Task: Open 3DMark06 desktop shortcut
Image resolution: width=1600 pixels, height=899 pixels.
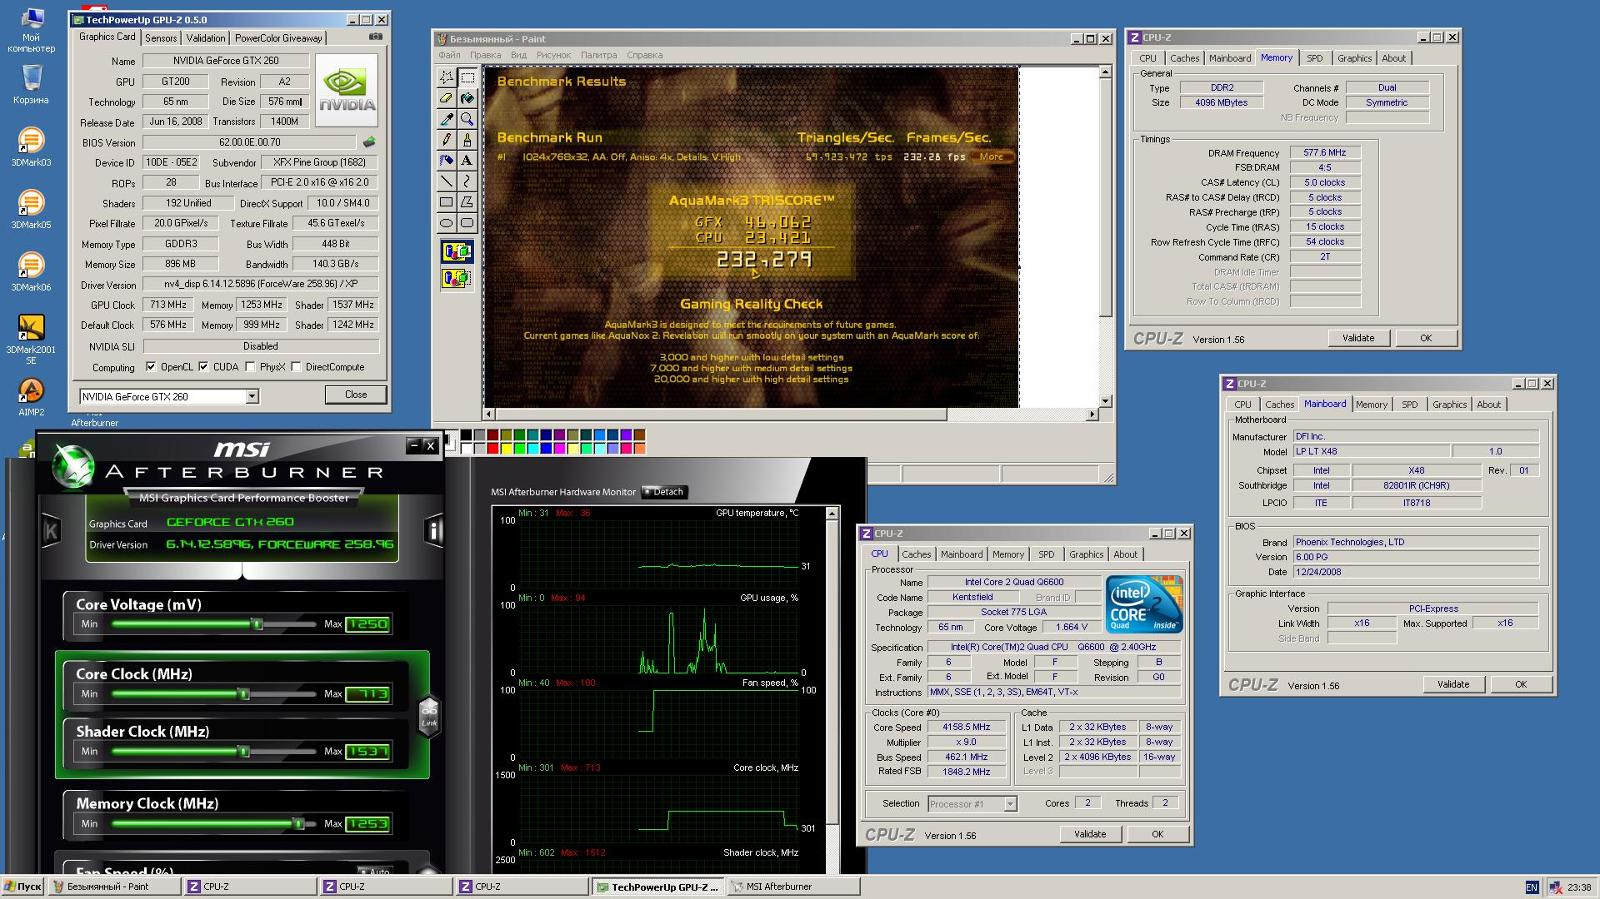Action: (31, 271)
